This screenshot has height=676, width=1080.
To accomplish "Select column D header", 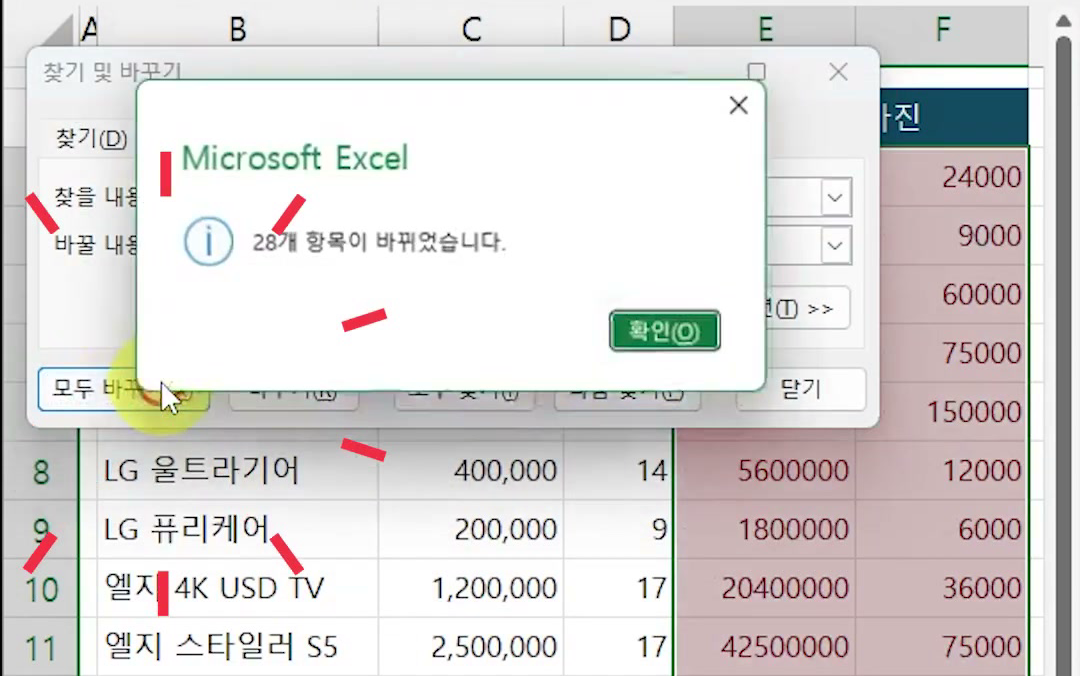I will 619,29.
